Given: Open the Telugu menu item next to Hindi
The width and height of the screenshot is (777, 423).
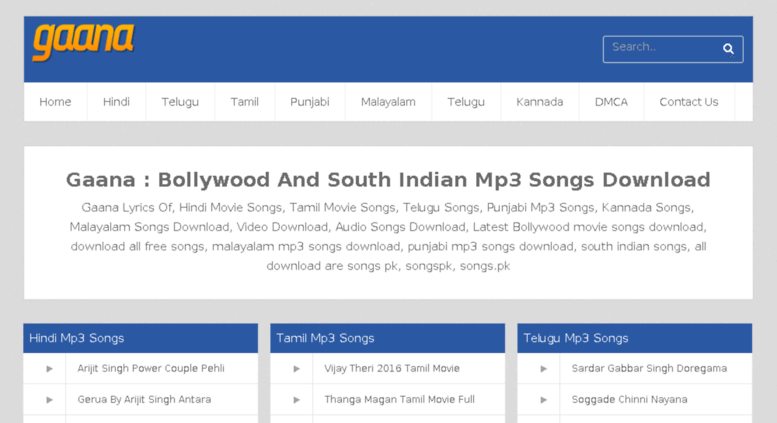Looking at the screenshot, I should tap(180, 102).
